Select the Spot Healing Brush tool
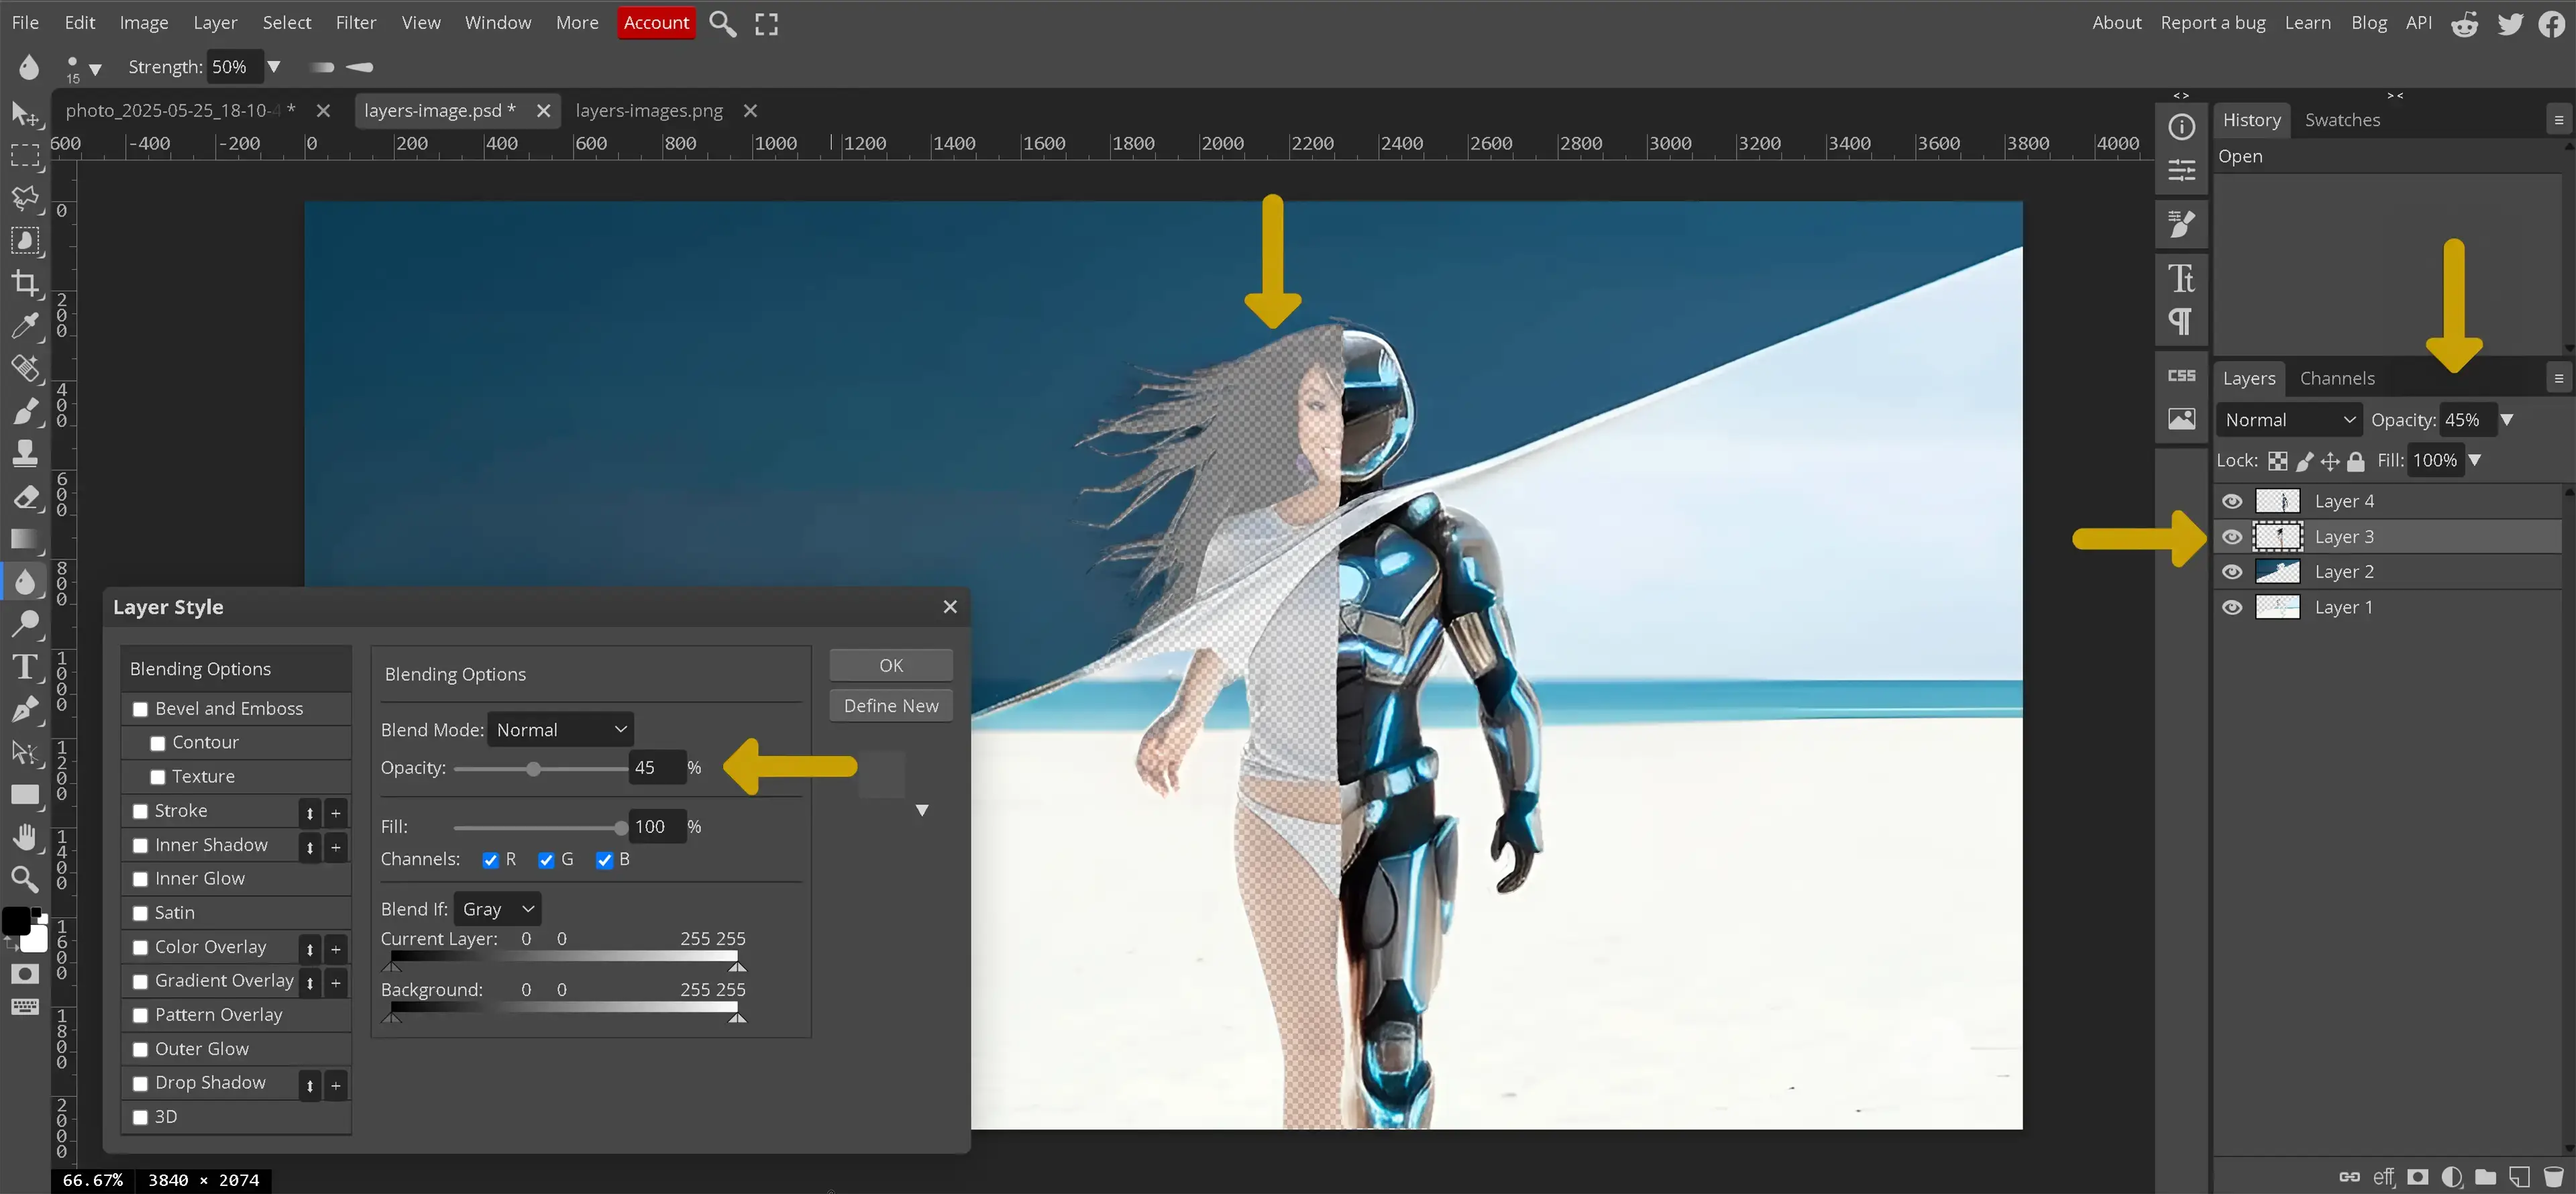 24,368
